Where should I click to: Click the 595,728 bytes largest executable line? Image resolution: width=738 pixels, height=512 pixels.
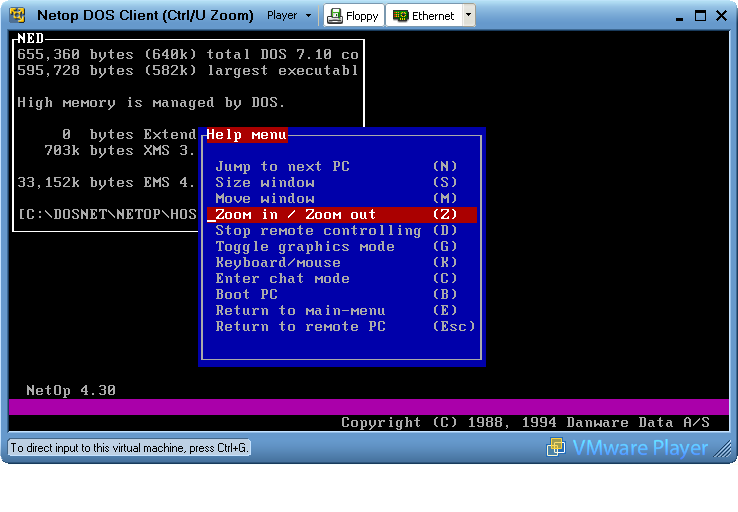(x=188, y=70)
